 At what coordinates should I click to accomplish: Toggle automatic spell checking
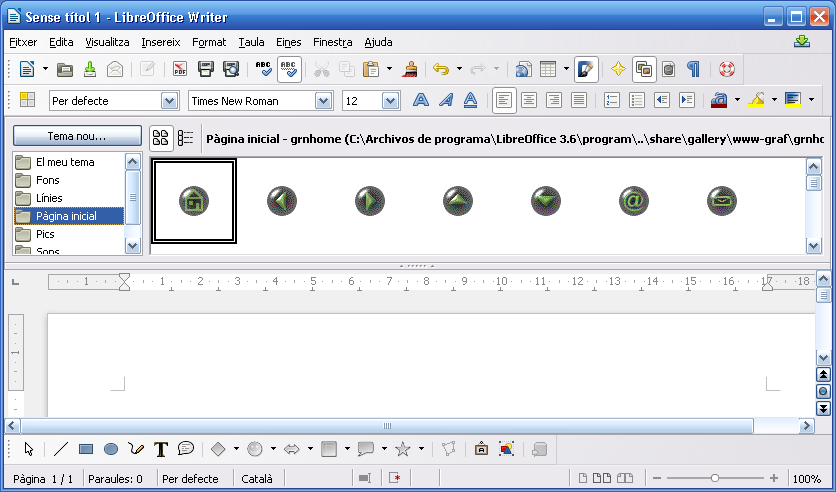(289, 69)
